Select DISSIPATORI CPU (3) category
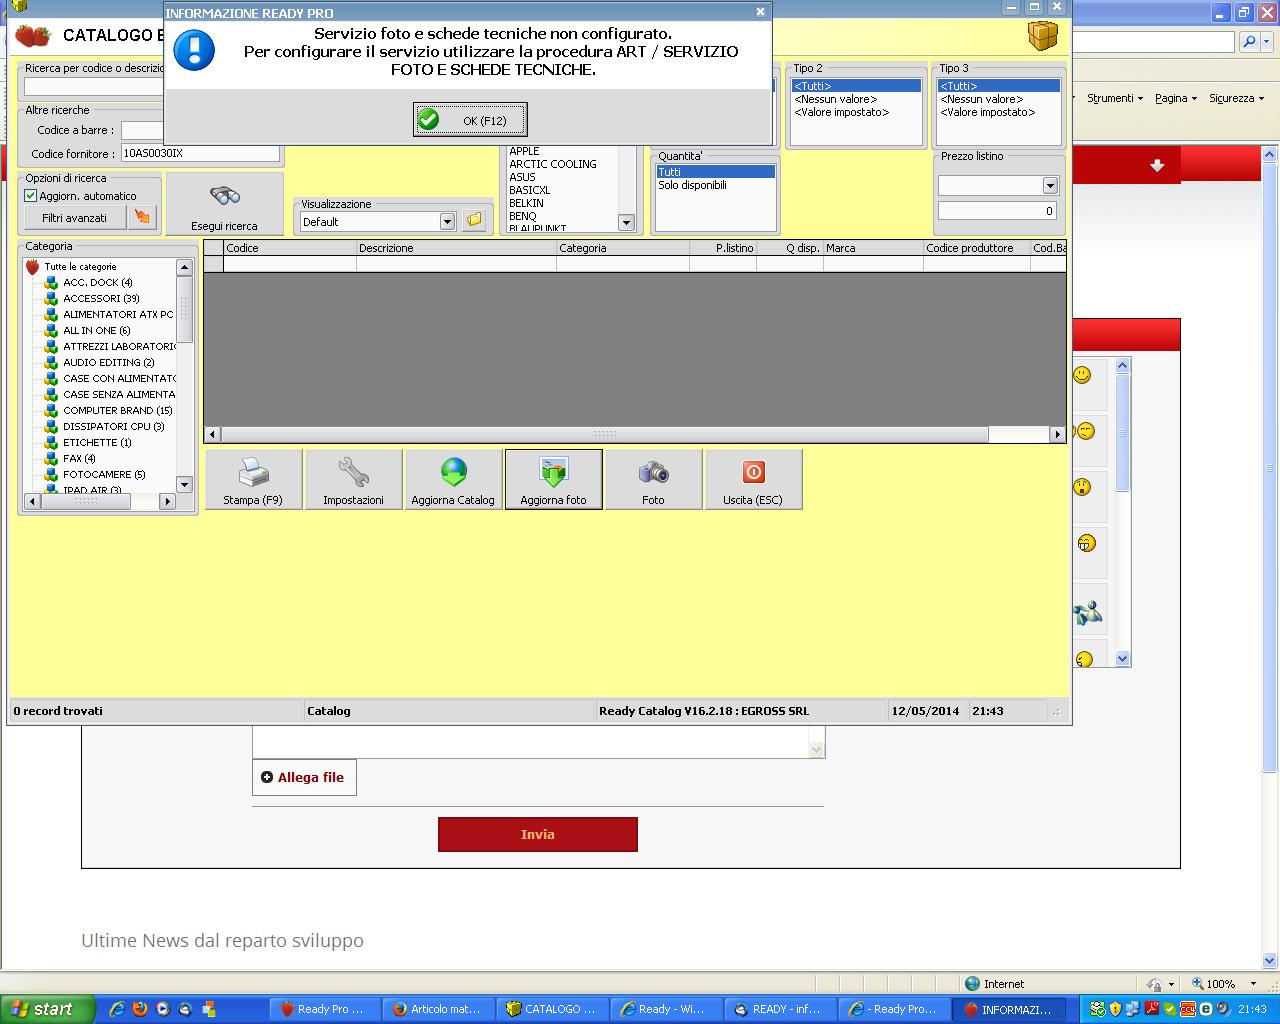The height and width of the screenshot is (1024, 1280). tap(113, 426)
